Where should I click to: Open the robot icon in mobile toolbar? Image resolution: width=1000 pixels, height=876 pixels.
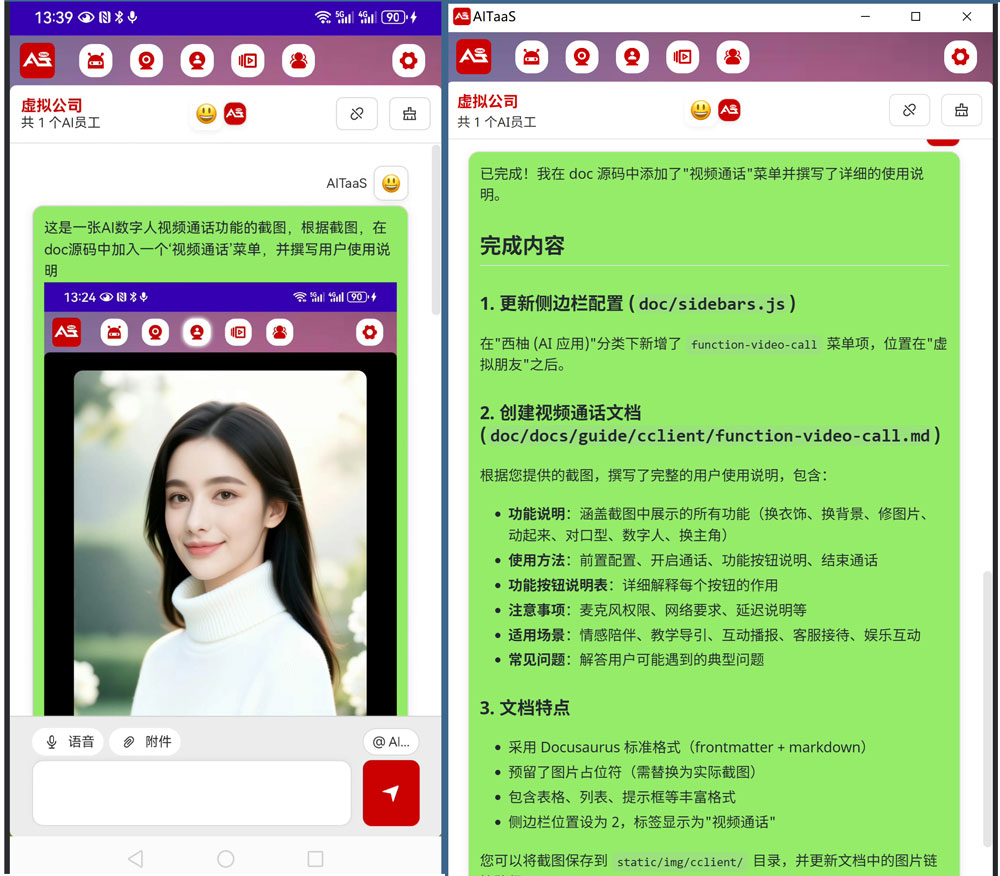point(96,61)
